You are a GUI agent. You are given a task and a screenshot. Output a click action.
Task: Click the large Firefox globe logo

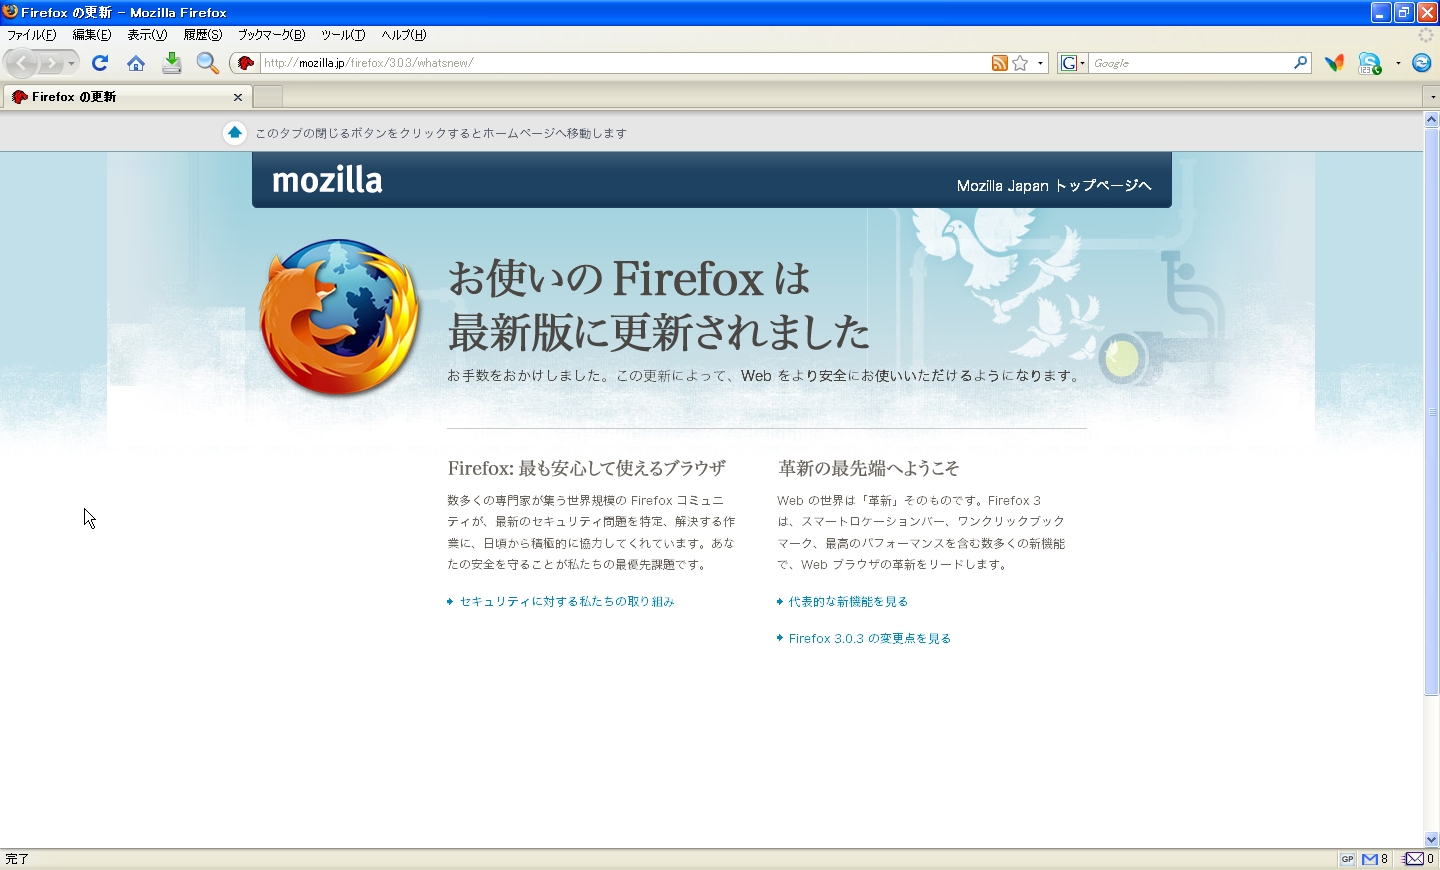click(340, 317)
